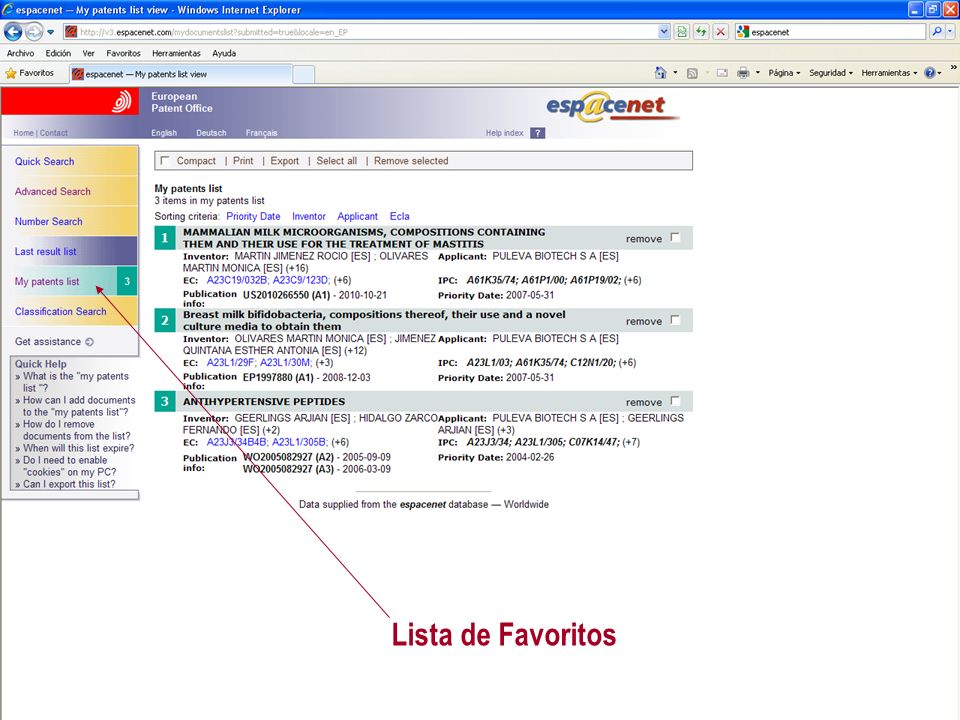Screen dimensions: 960x720
Task: Open Last result list in the sidebar
Action: (x=45, y=252)
